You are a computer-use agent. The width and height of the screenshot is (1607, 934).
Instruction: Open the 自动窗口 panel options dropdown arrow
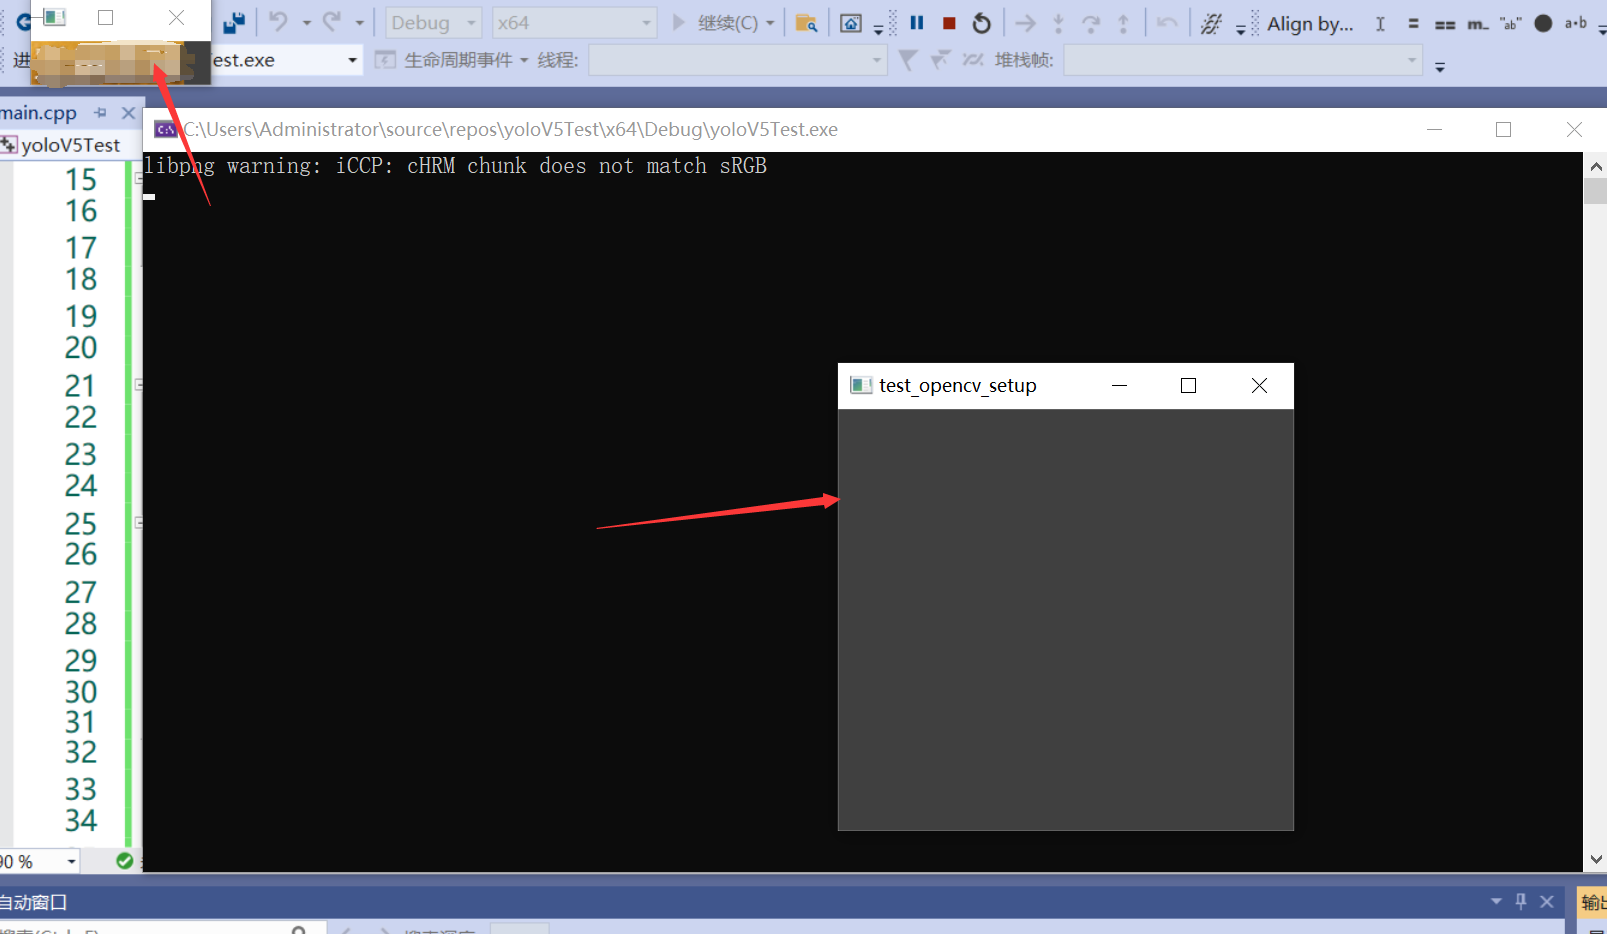1496,902
